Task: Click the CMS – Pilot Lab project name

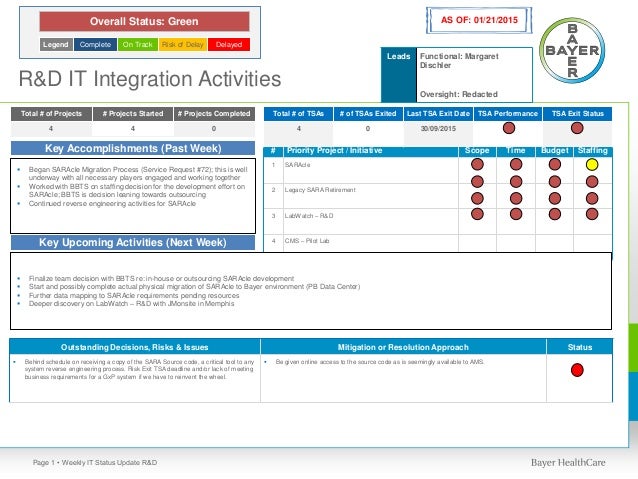Action: pos(307,241)
